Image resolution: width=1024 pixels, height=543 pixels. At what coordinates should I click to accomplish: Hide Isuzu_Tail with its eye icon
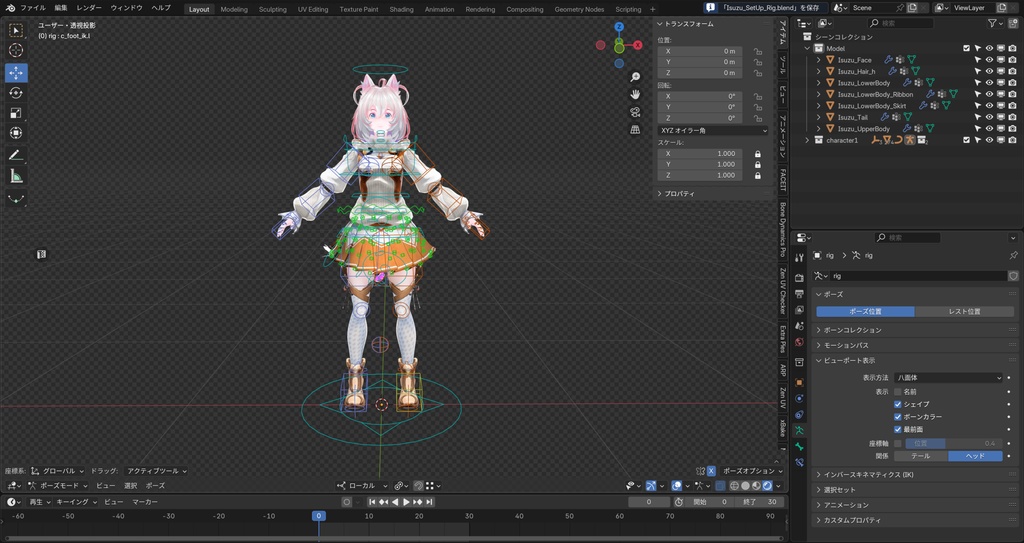(989, 117)
